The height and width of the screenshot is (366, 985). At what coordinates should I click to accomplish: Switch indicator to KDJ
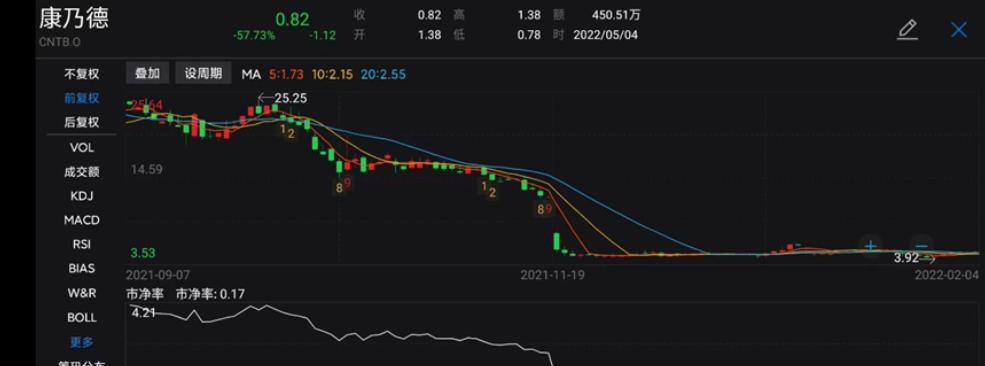pyautogui.click(x=82, y=196)
